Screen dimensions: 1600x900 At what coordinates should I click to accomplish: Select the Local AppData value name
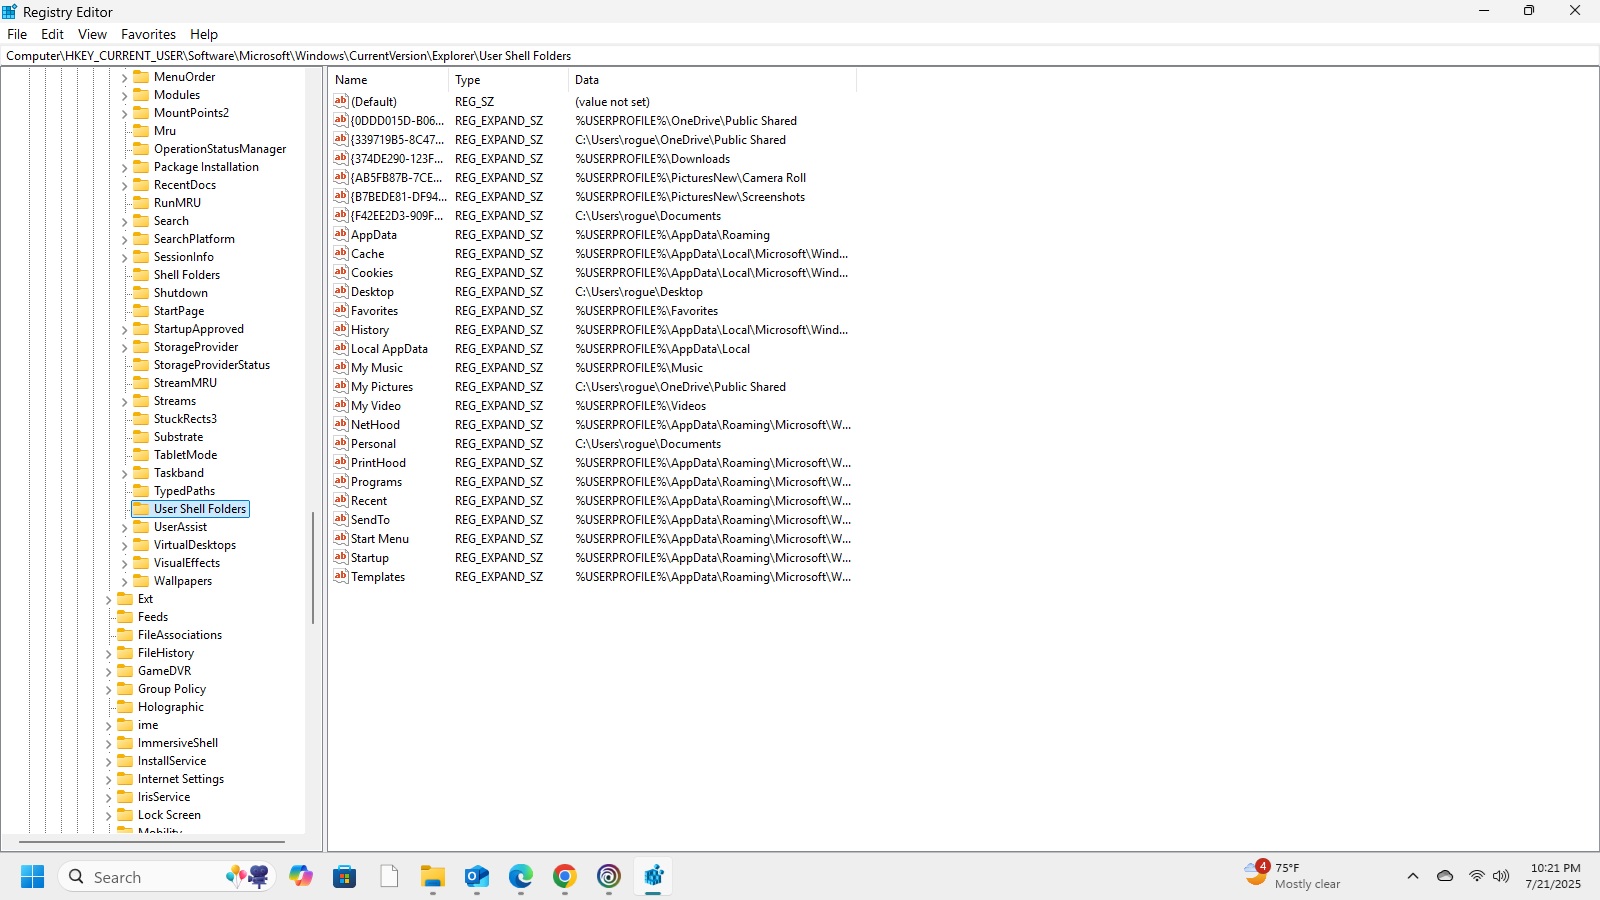pyautogui.click(x=389, y=349)
